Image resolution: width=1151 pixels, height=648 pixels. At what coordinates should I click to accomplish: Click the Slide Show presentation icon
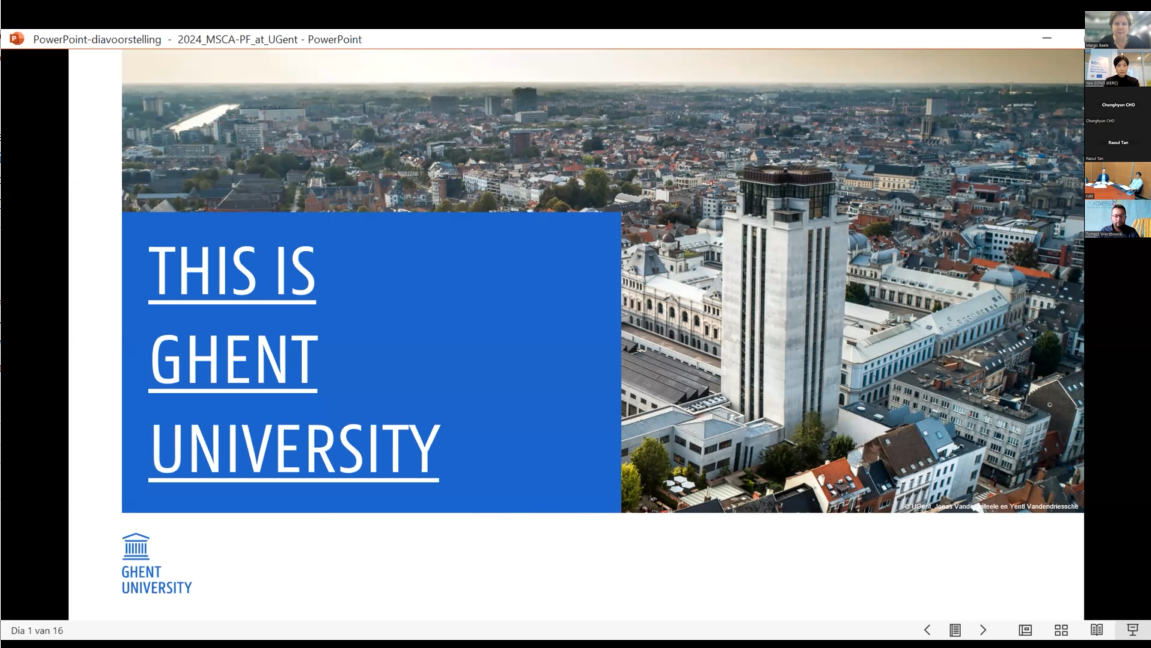pos(1133,630)
